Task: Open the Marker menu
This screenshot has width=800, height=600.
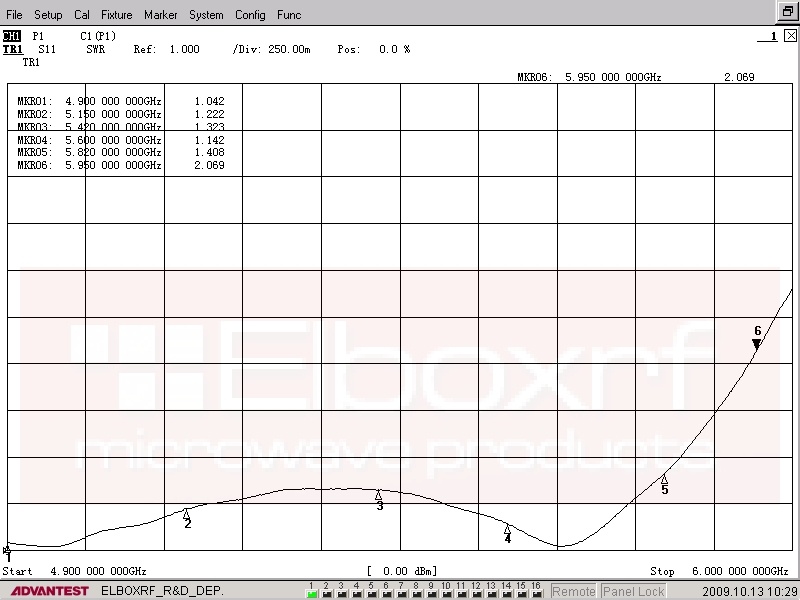Action: click(x=160, y=15)
